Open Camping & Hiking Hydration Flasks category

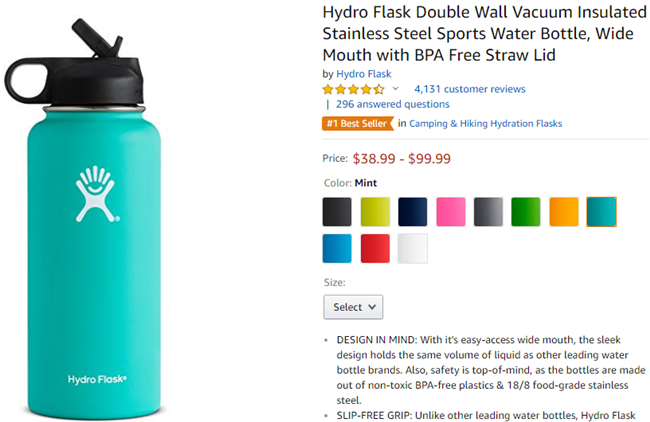pyautogui.click(x=485, y=124)
